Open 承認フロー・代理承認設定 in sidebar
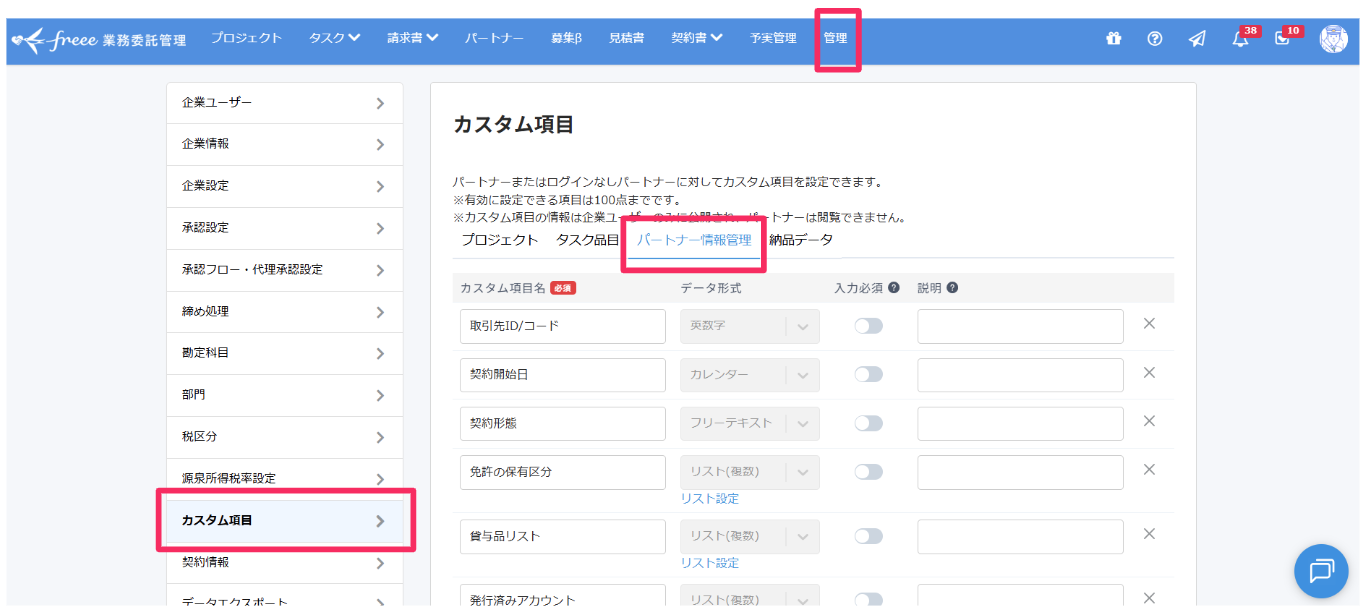The height and width of the screenshot is (610, 1363). (x=285, y=270)
